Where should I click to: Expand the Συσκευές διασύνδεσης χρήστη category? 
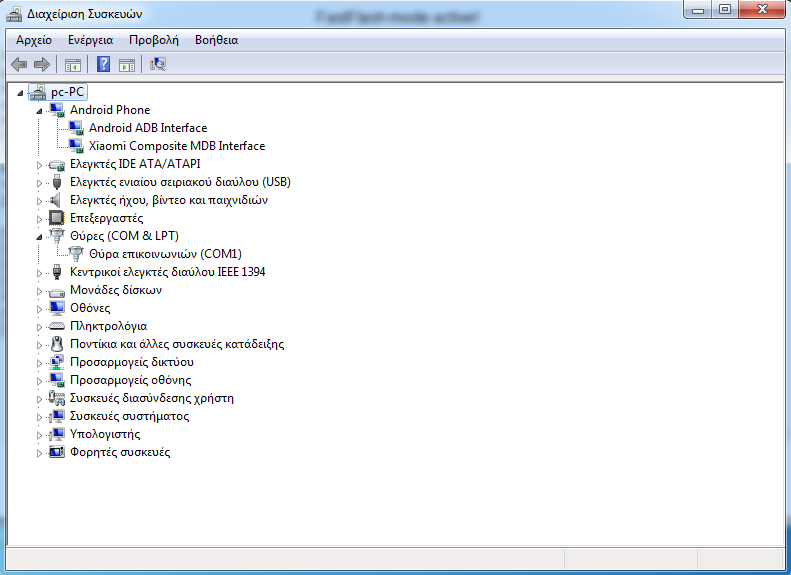click(39, 399)
